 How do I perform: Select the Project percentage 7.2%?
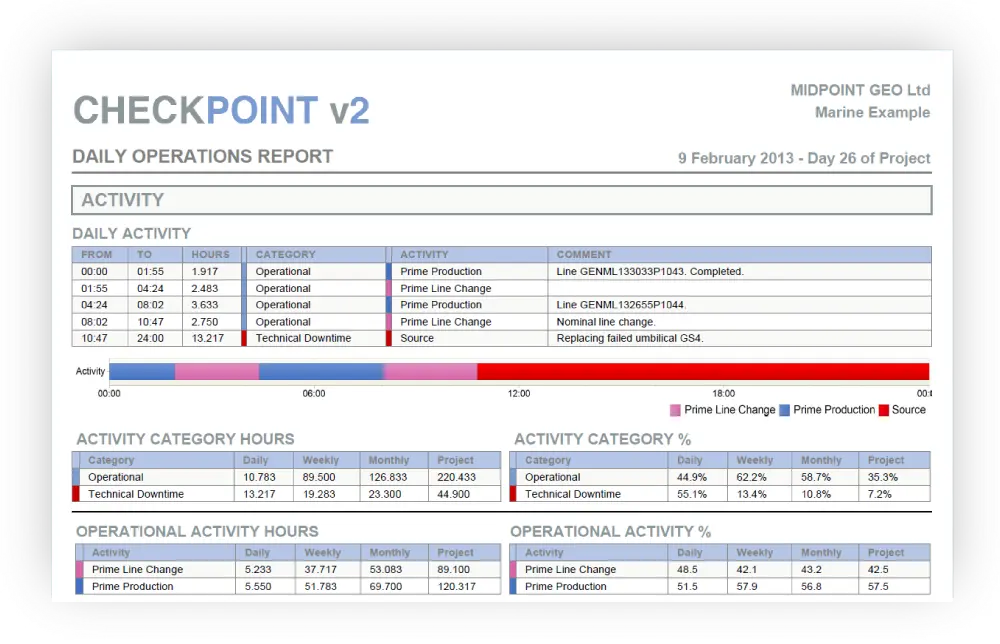point(879,494)
